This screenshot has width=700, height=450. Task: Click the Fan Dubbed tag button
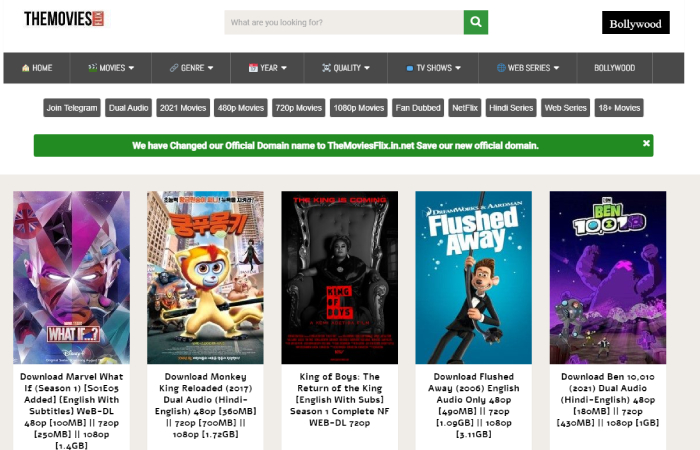tap(418, 108)
